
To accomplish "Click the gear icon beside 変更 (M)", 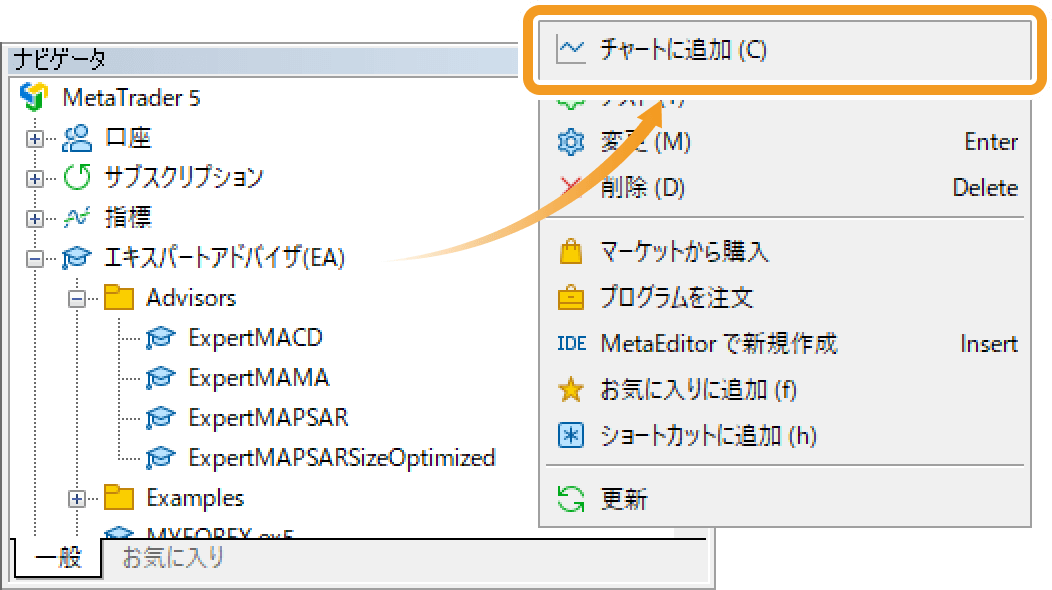I will pyautogui.click(x=571, y=142).
